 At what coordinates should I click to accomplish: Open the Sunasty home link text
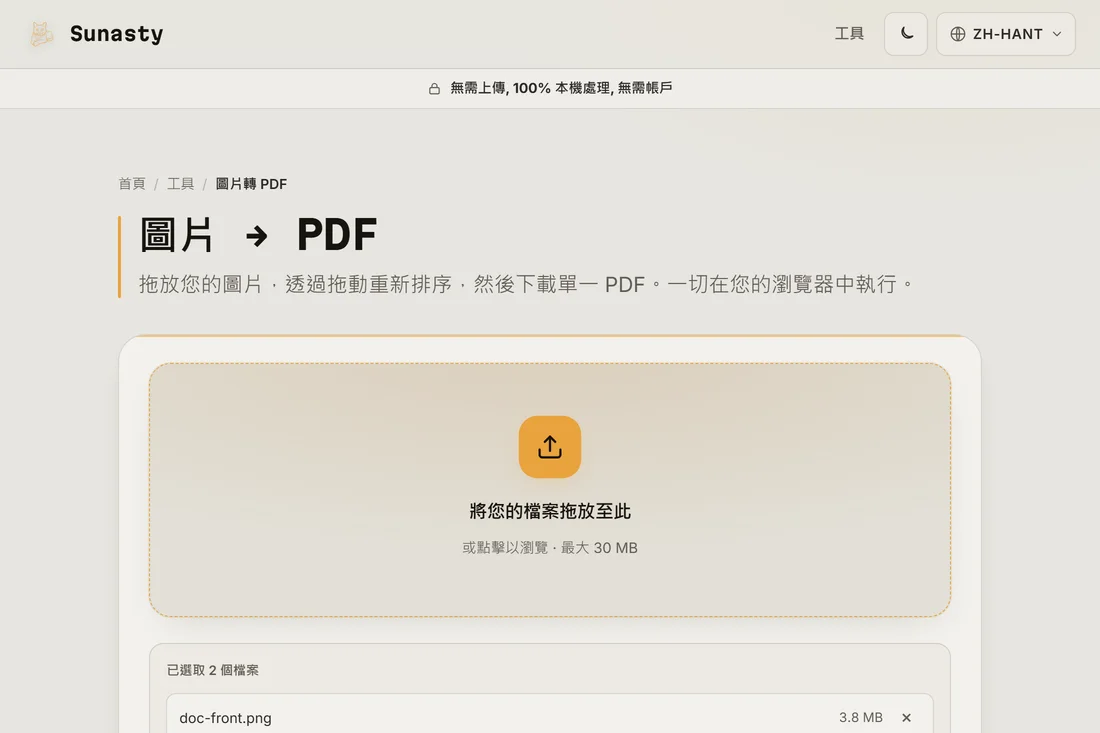pyautogui.click(x=116, y=34)
